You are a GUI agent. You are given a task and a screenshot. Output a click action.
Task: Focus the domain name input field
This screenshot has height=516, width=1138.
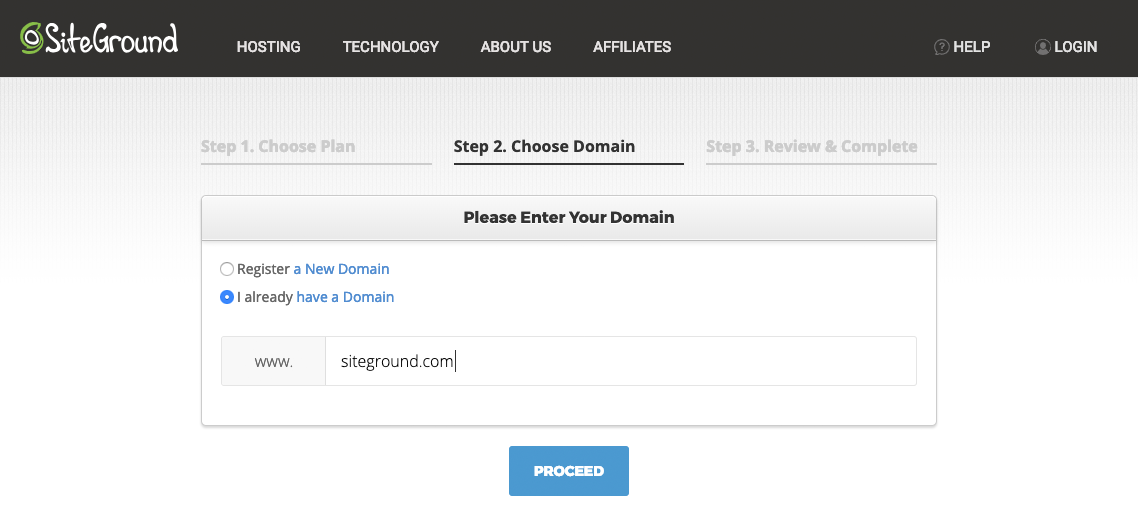point(621,361)
